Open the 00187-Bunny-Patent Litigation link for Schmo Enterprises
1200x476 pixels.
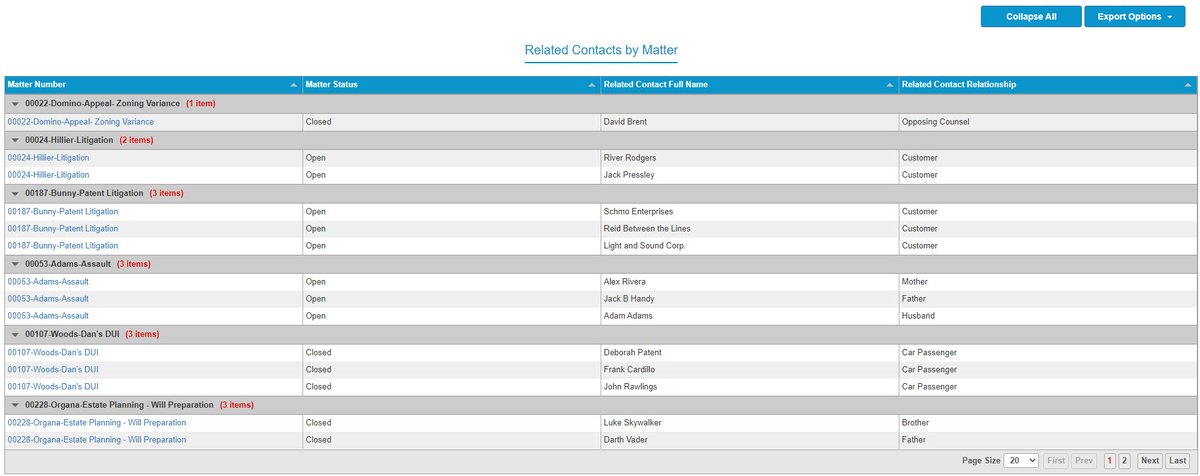pyautogui.click(x=63, y=211)
